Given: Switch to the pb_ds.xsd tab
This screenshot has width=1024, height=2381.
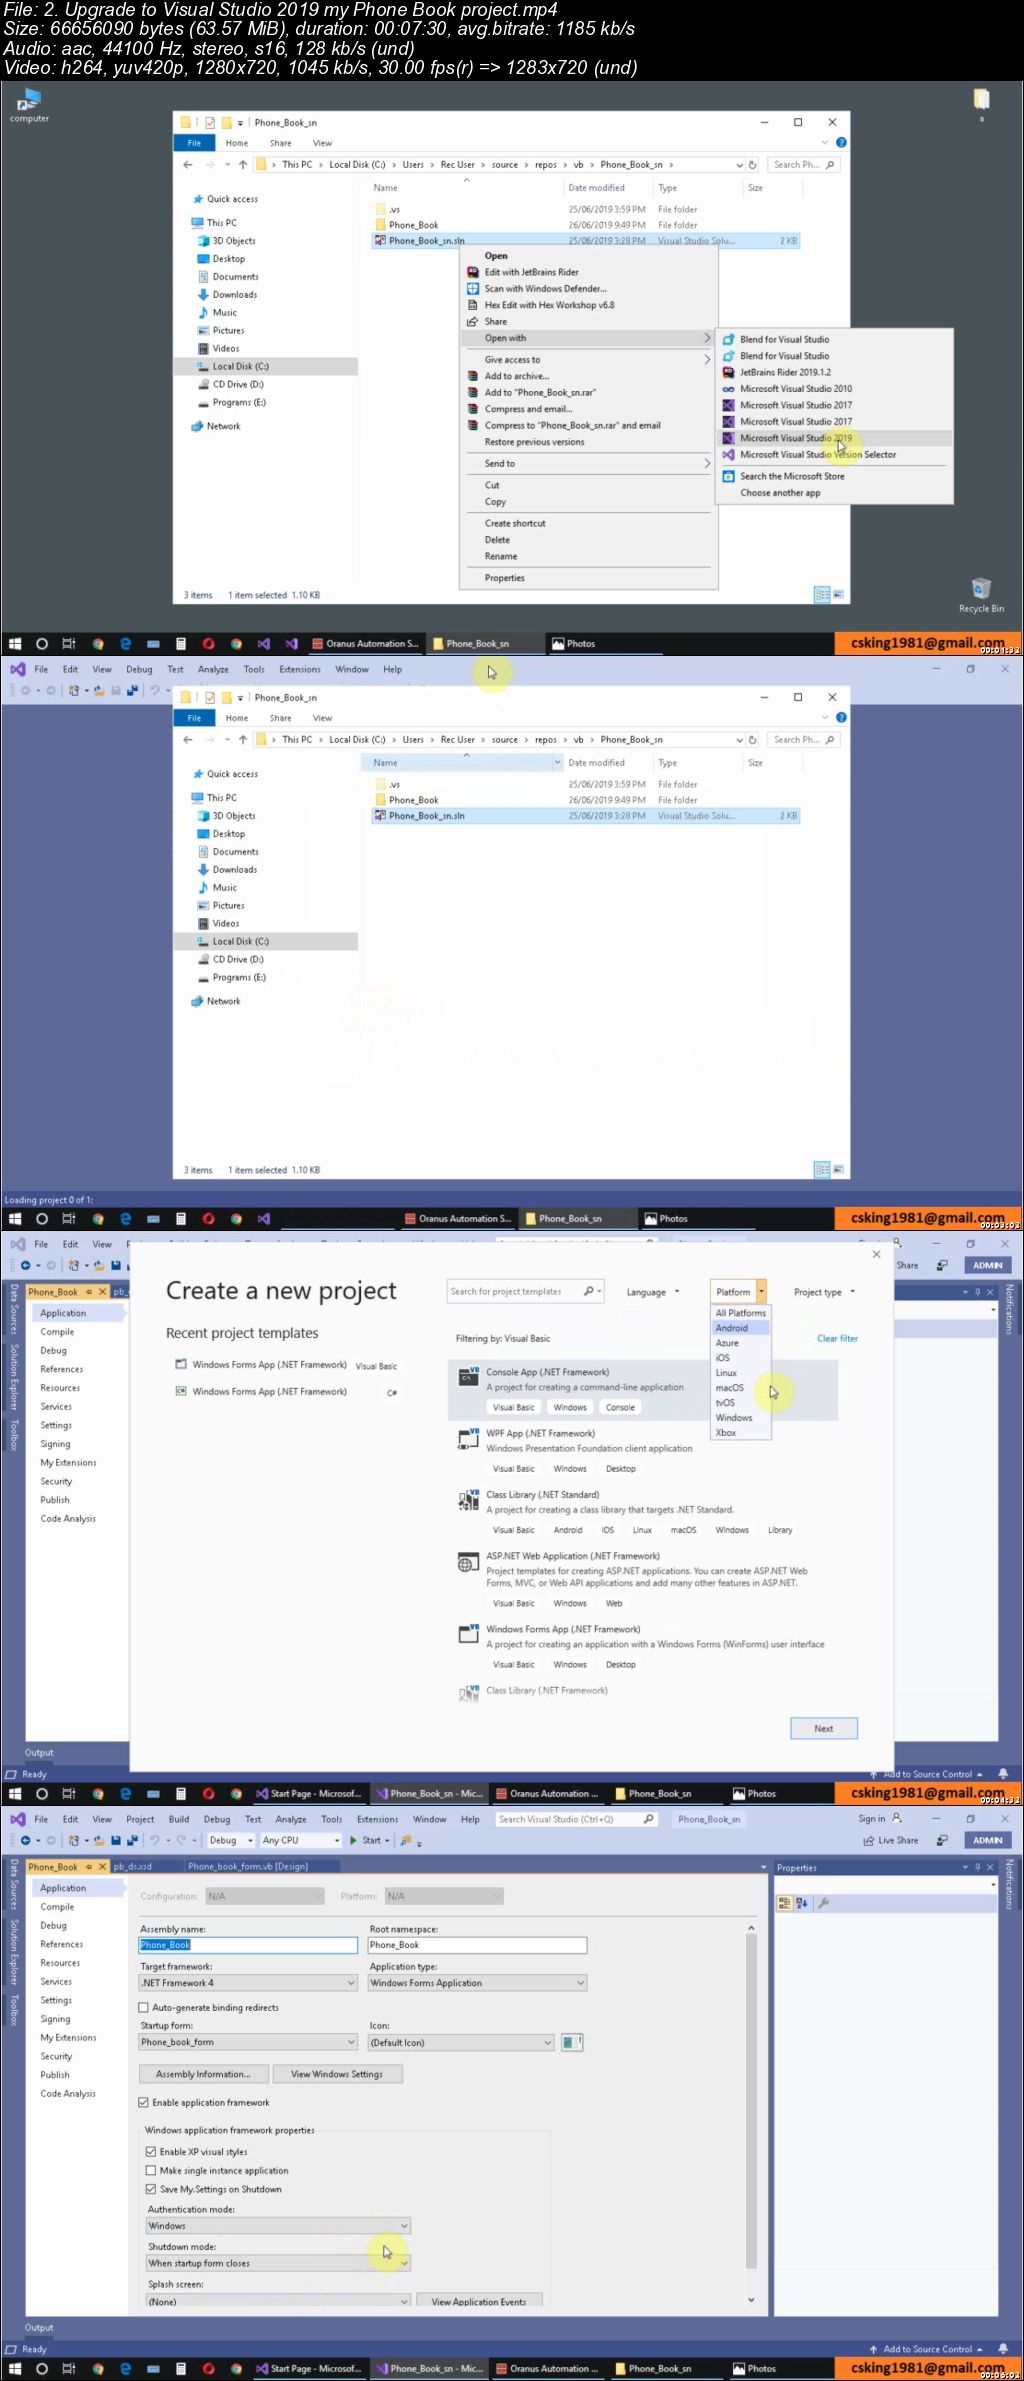Looking at the screenshot, I should (133, 1866).
